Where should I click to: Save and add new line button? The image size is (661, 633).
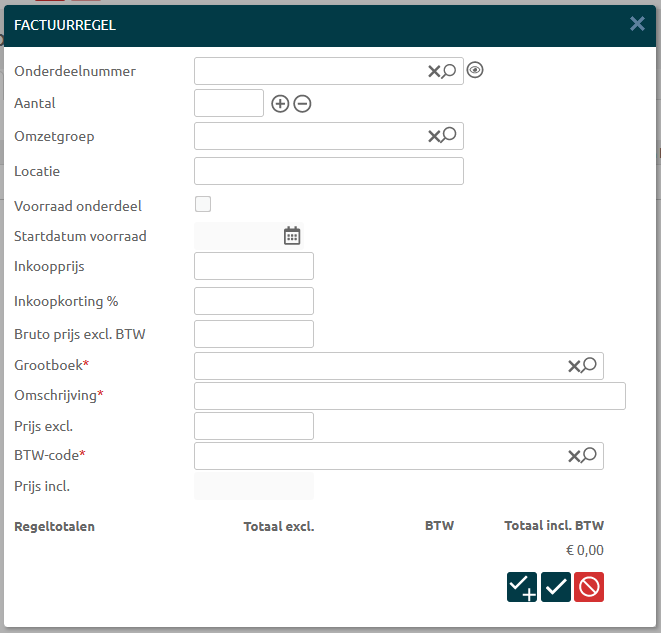pyautogui.click(x=522, y=587)
